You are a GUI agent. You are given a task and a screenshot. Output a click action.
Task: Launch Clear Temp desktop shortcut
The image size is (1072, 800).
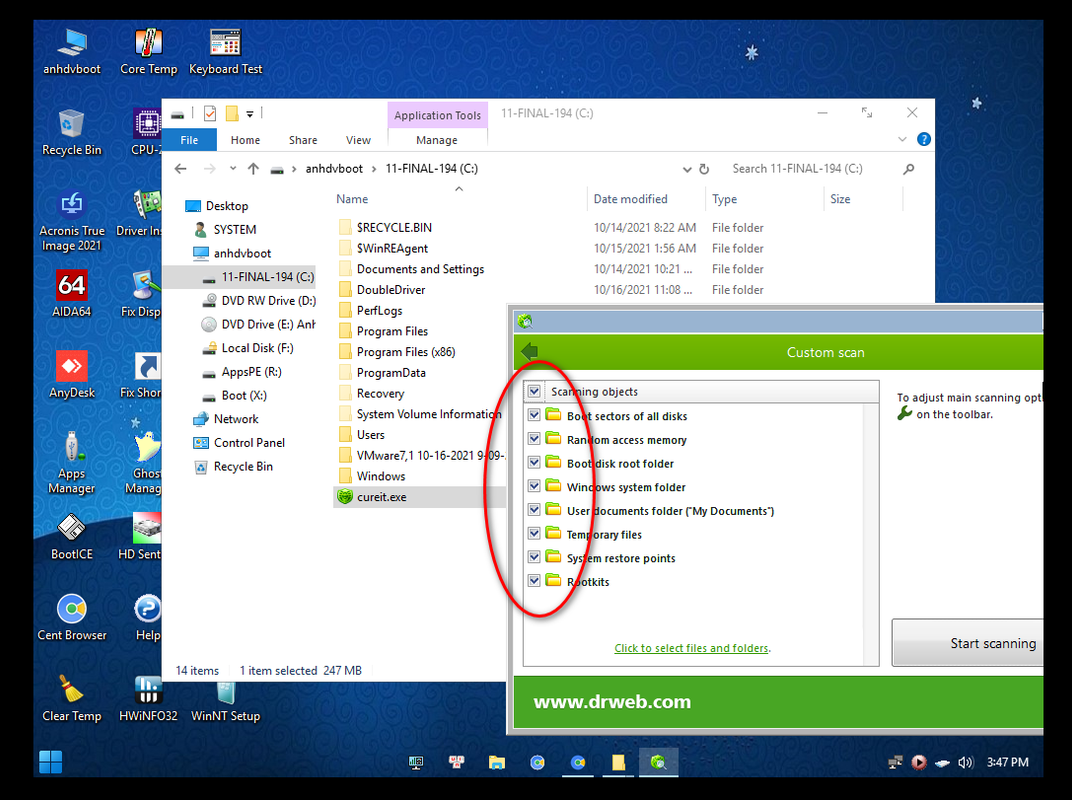(72, 698)
